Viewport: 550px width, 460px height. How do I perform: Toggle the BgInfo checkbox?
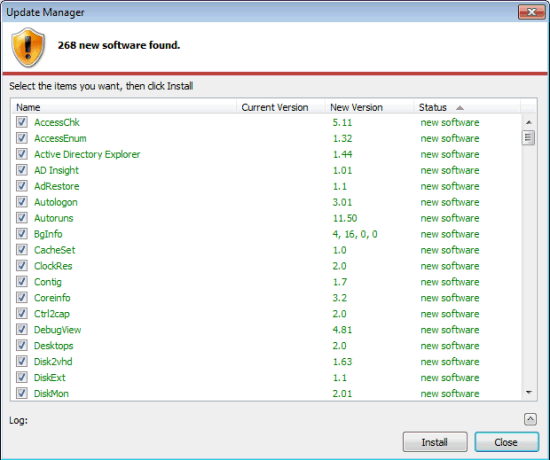(22, 234)
